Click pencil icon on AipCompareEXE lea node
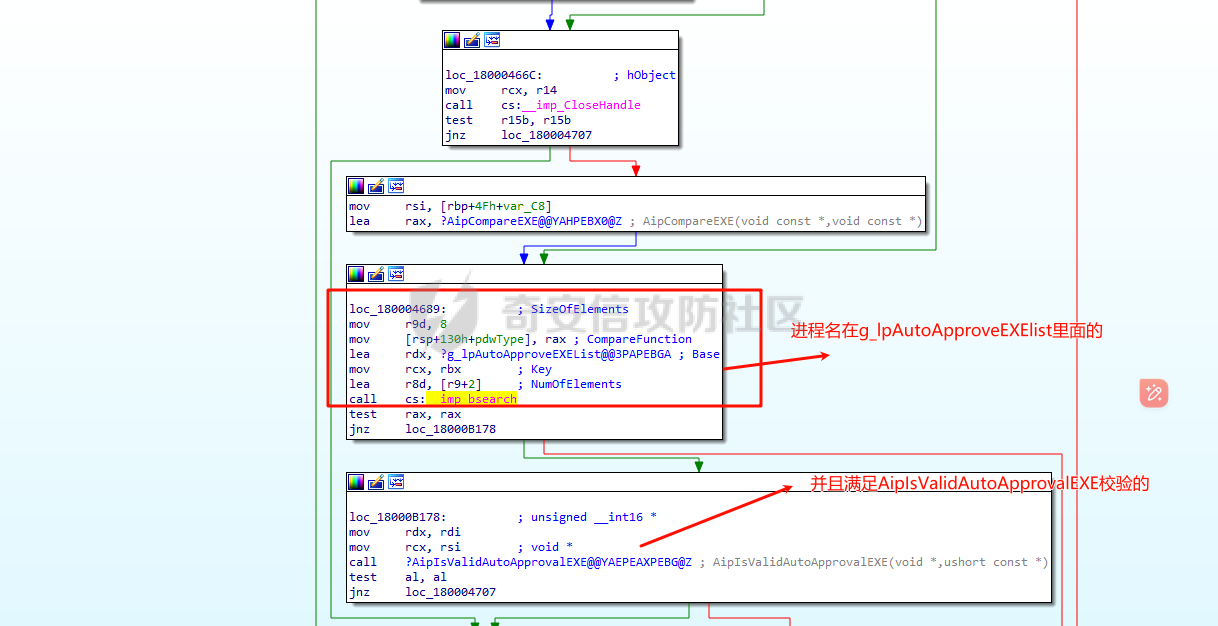This screenshot has height=626, width=1218. [x=376, y=186]
